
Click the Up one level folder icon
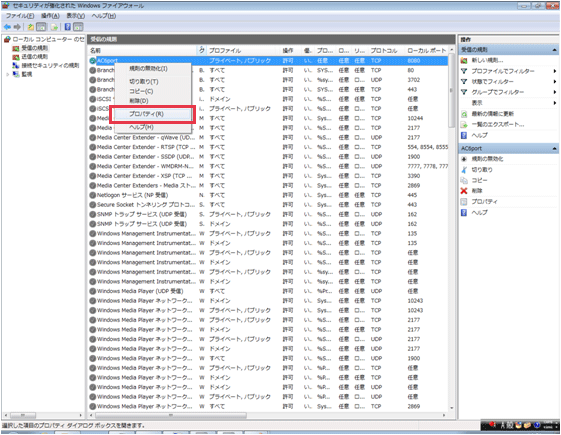pos(31,27)
